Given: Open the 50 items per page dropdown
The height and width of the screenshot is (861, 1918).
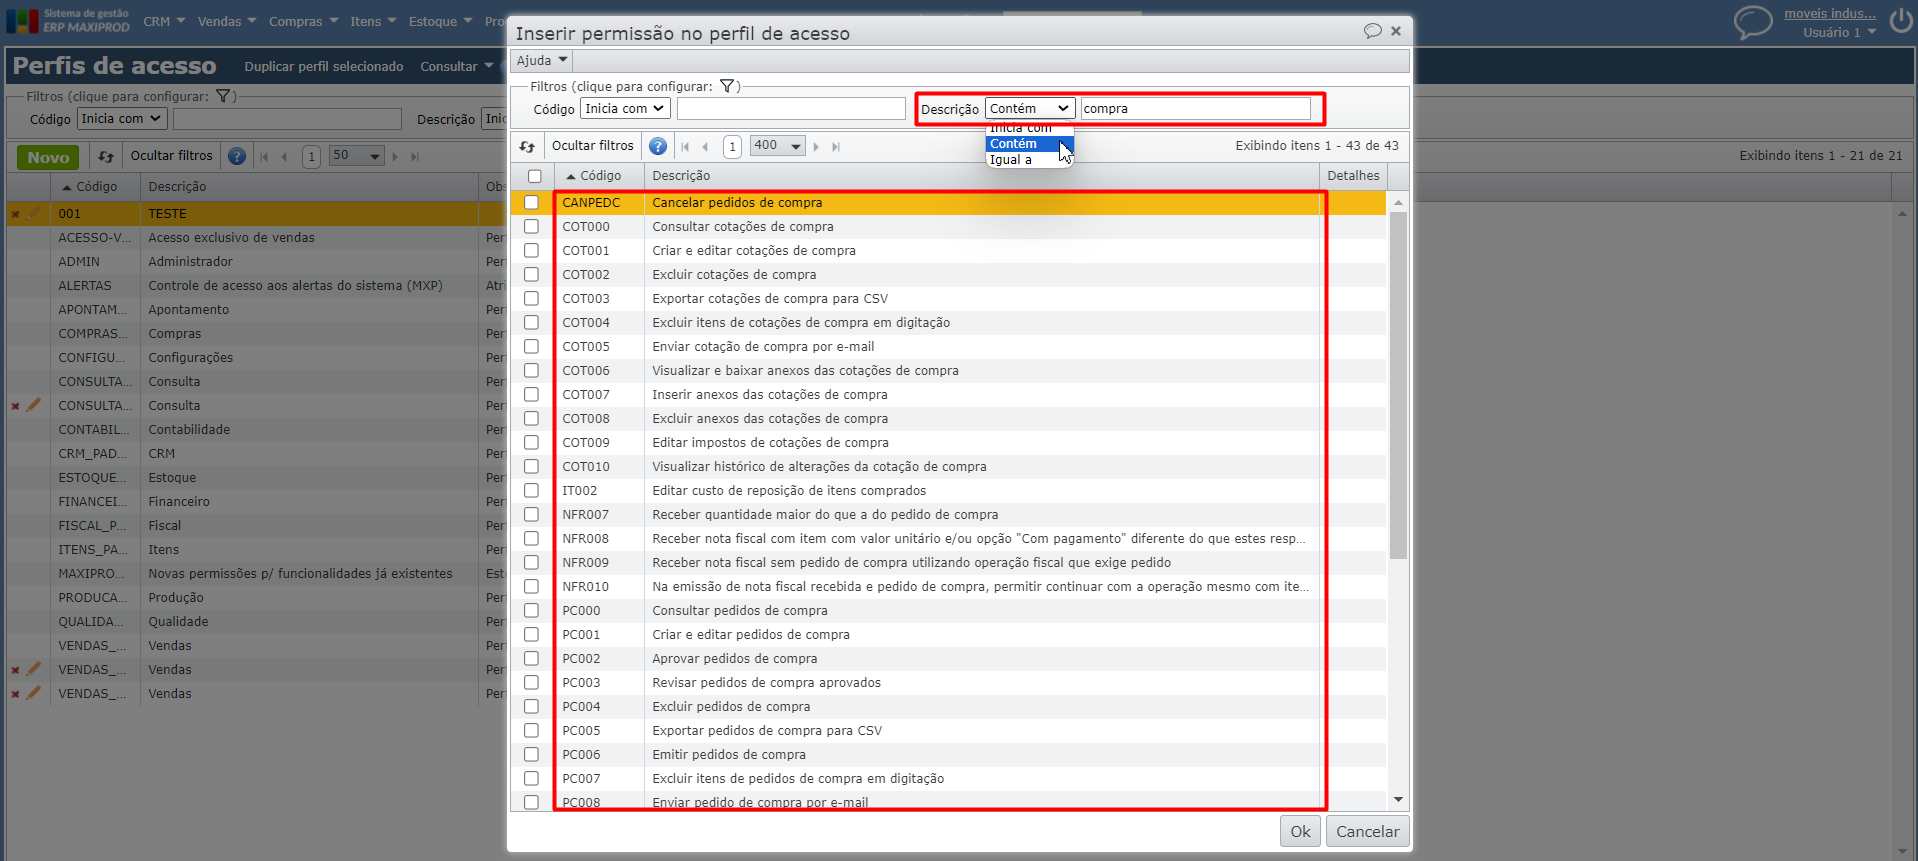Looking at the screenshot, I should [357, 156].
